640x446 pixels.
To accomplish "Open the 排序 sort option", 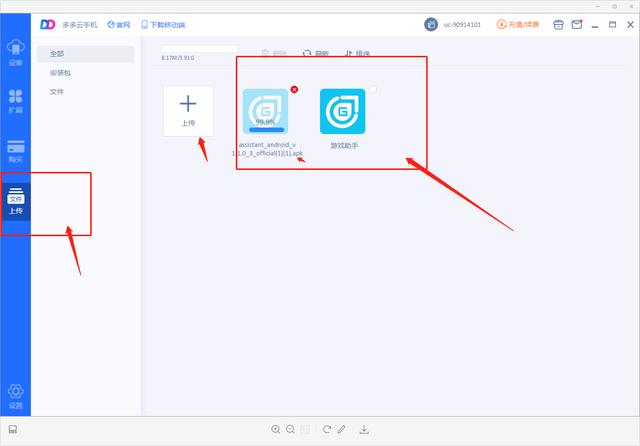I will pyautogui.click(x=357, y=53).
